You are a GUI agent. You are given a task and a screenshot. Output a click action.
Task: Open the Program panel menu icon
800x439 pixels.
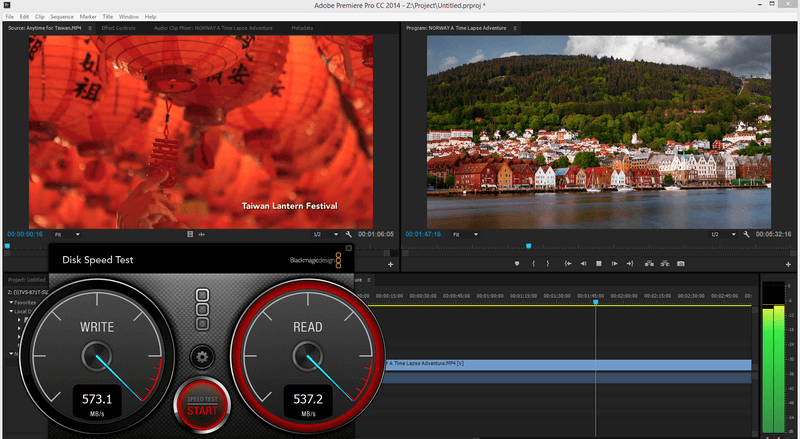[515, 28]
